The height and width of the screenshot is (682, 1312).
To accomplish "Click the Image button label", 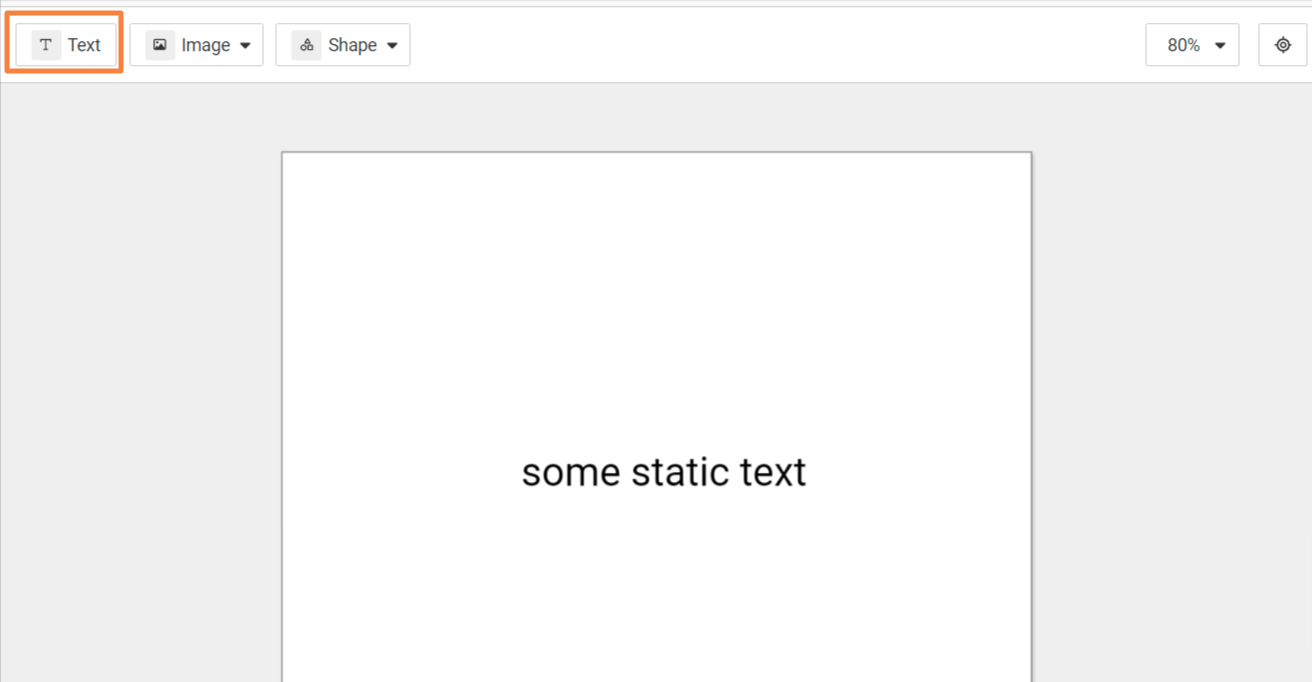I will [x=205, y=45].
